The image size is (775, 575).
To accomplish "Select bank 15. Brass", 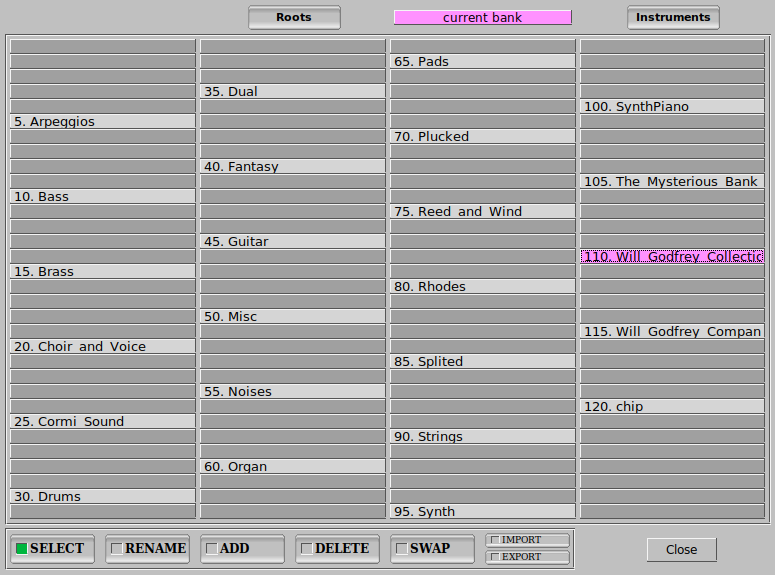I will pos(103,272).
